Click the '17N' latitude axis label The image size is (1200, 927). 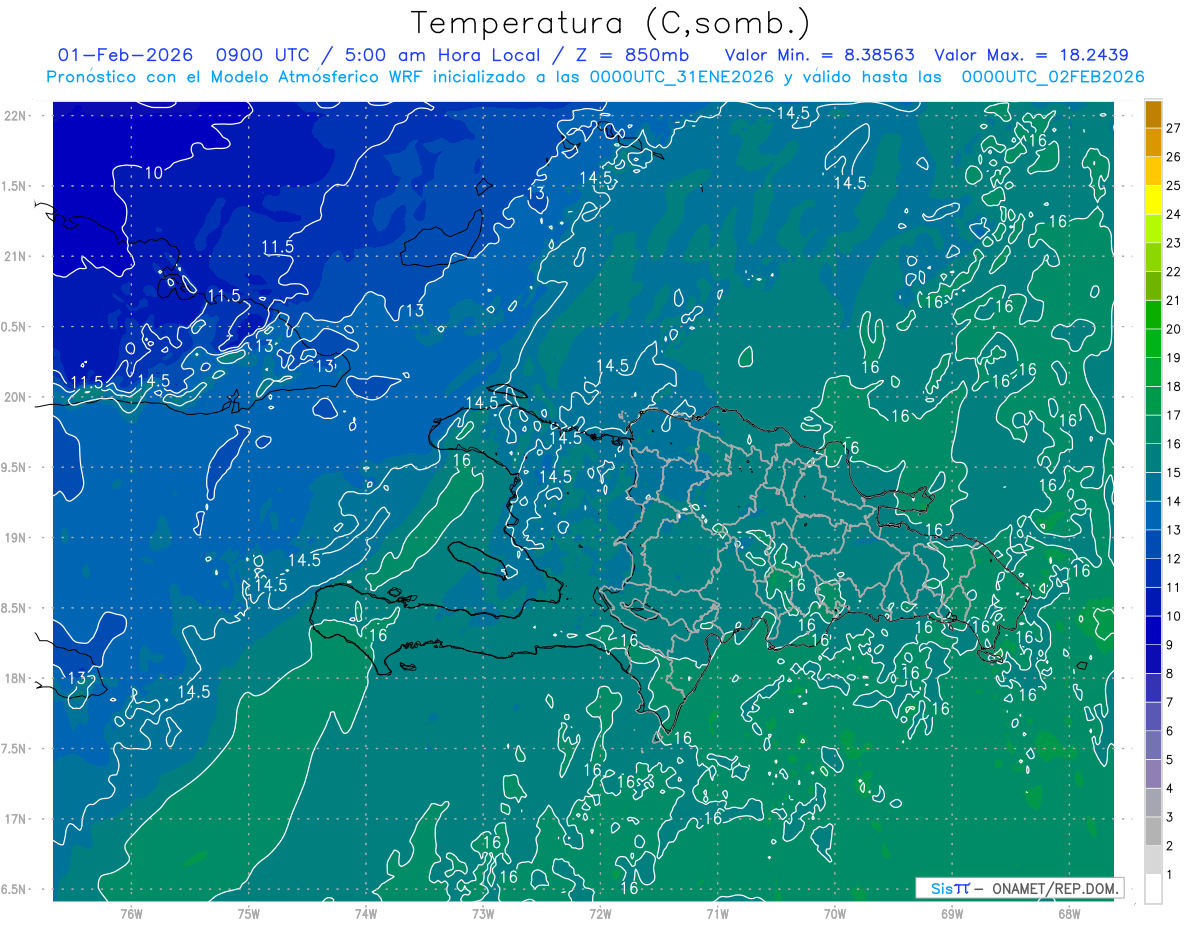pyautogui.click(x=14, y=819)
